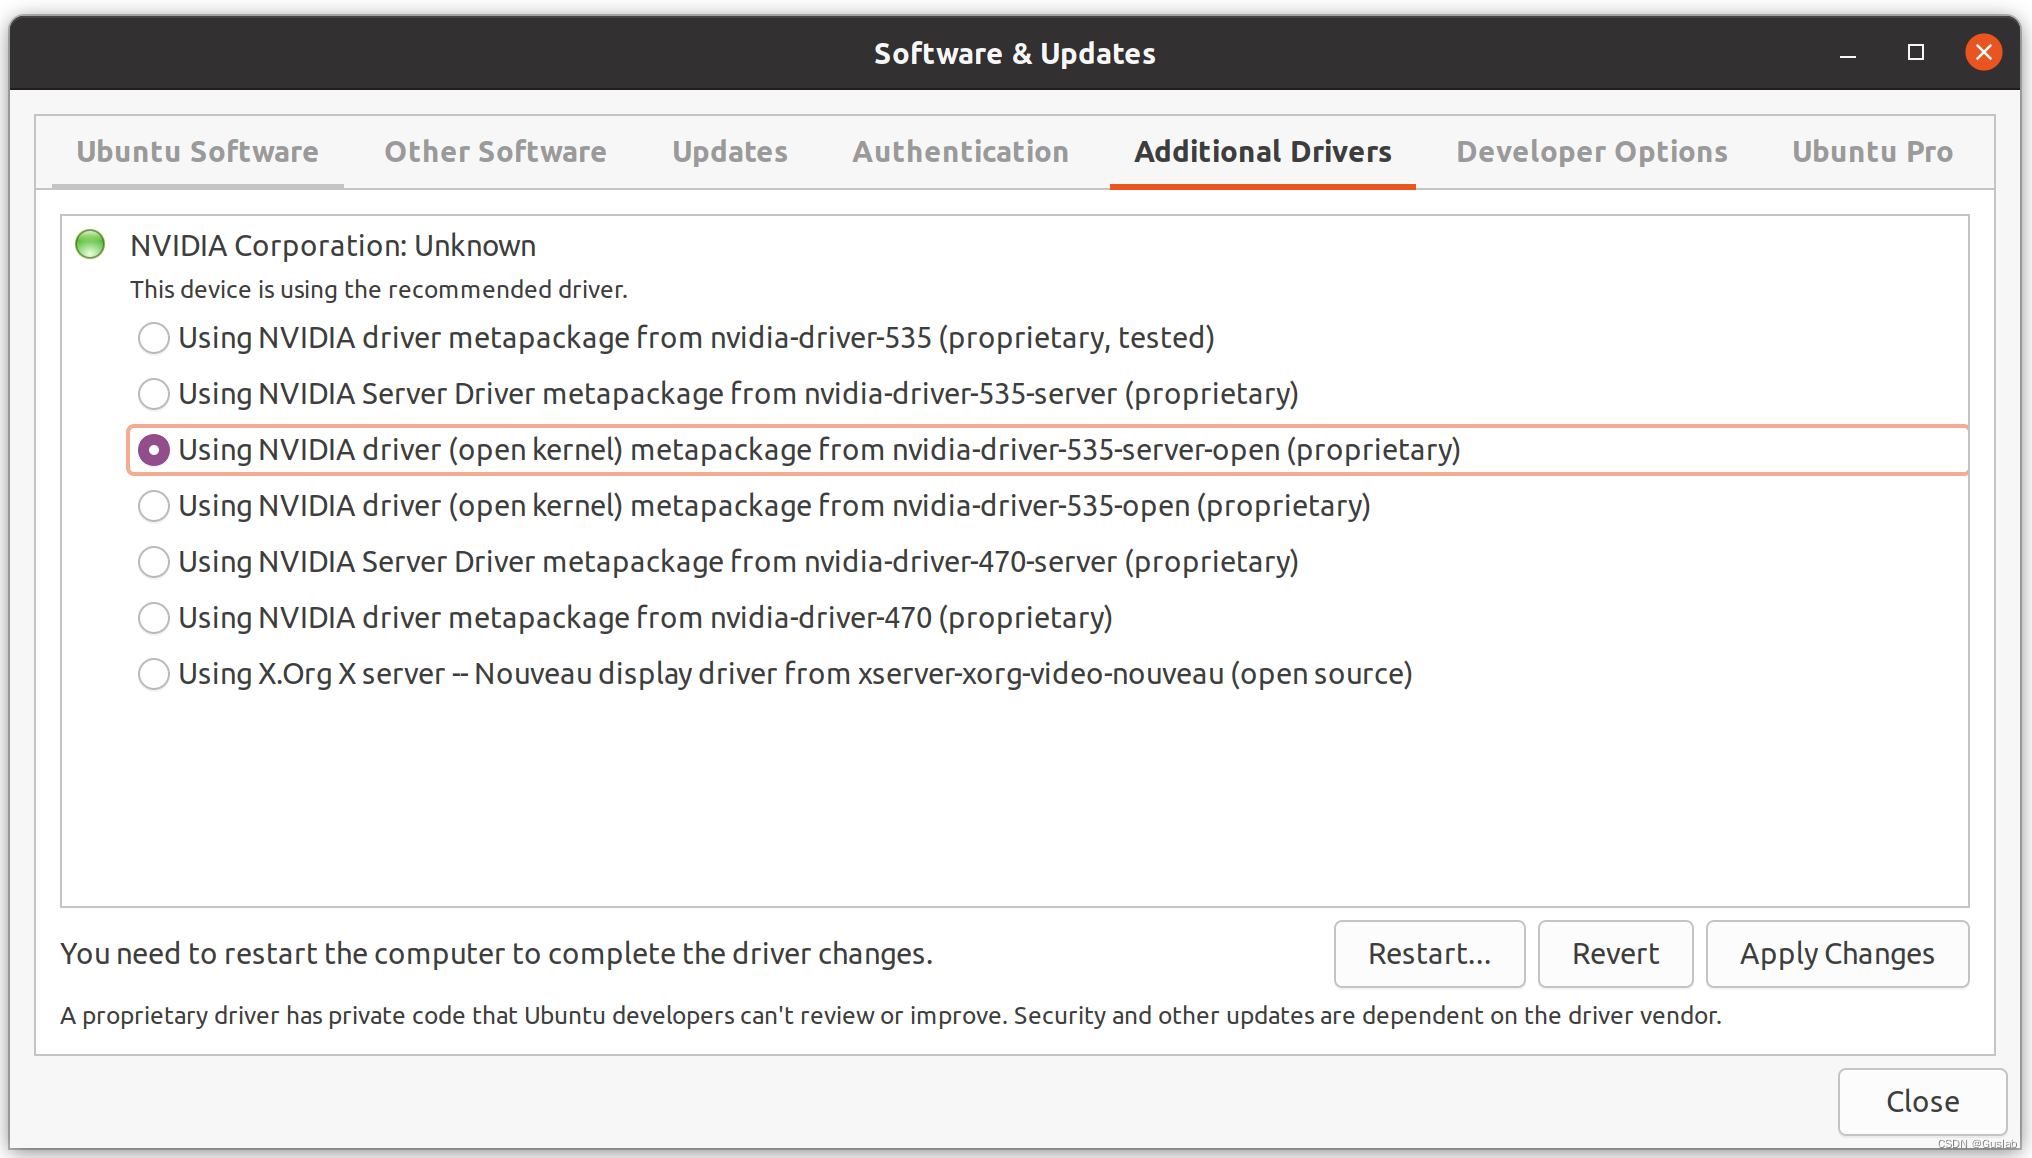Select nvidia-driver-470-server radio option
This screenshot has height=1158, width=2032.
point(153,562)
